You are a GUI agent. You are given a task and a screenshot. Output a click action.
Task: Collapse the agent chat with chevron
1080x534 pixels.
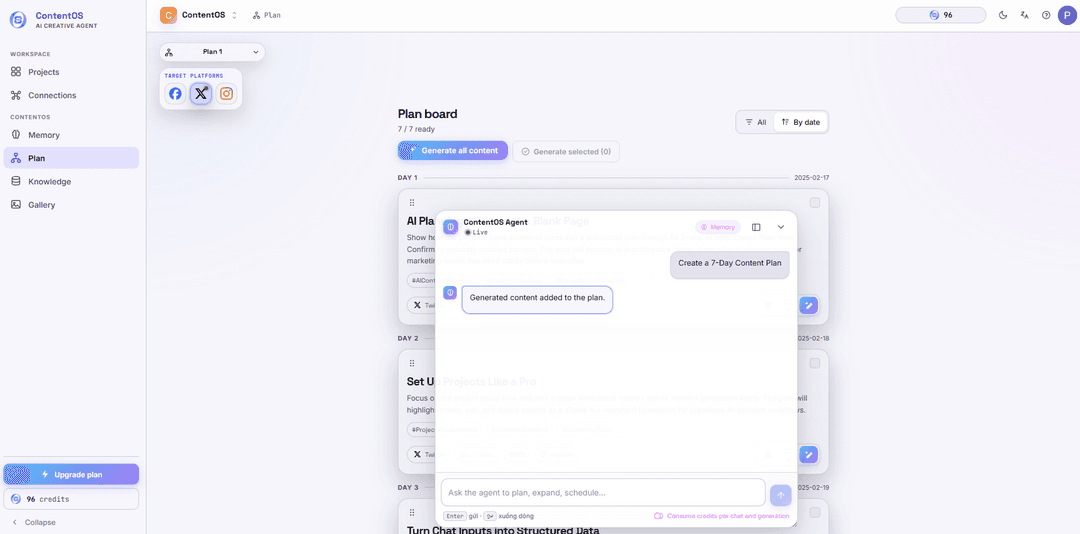click(780, 227)
